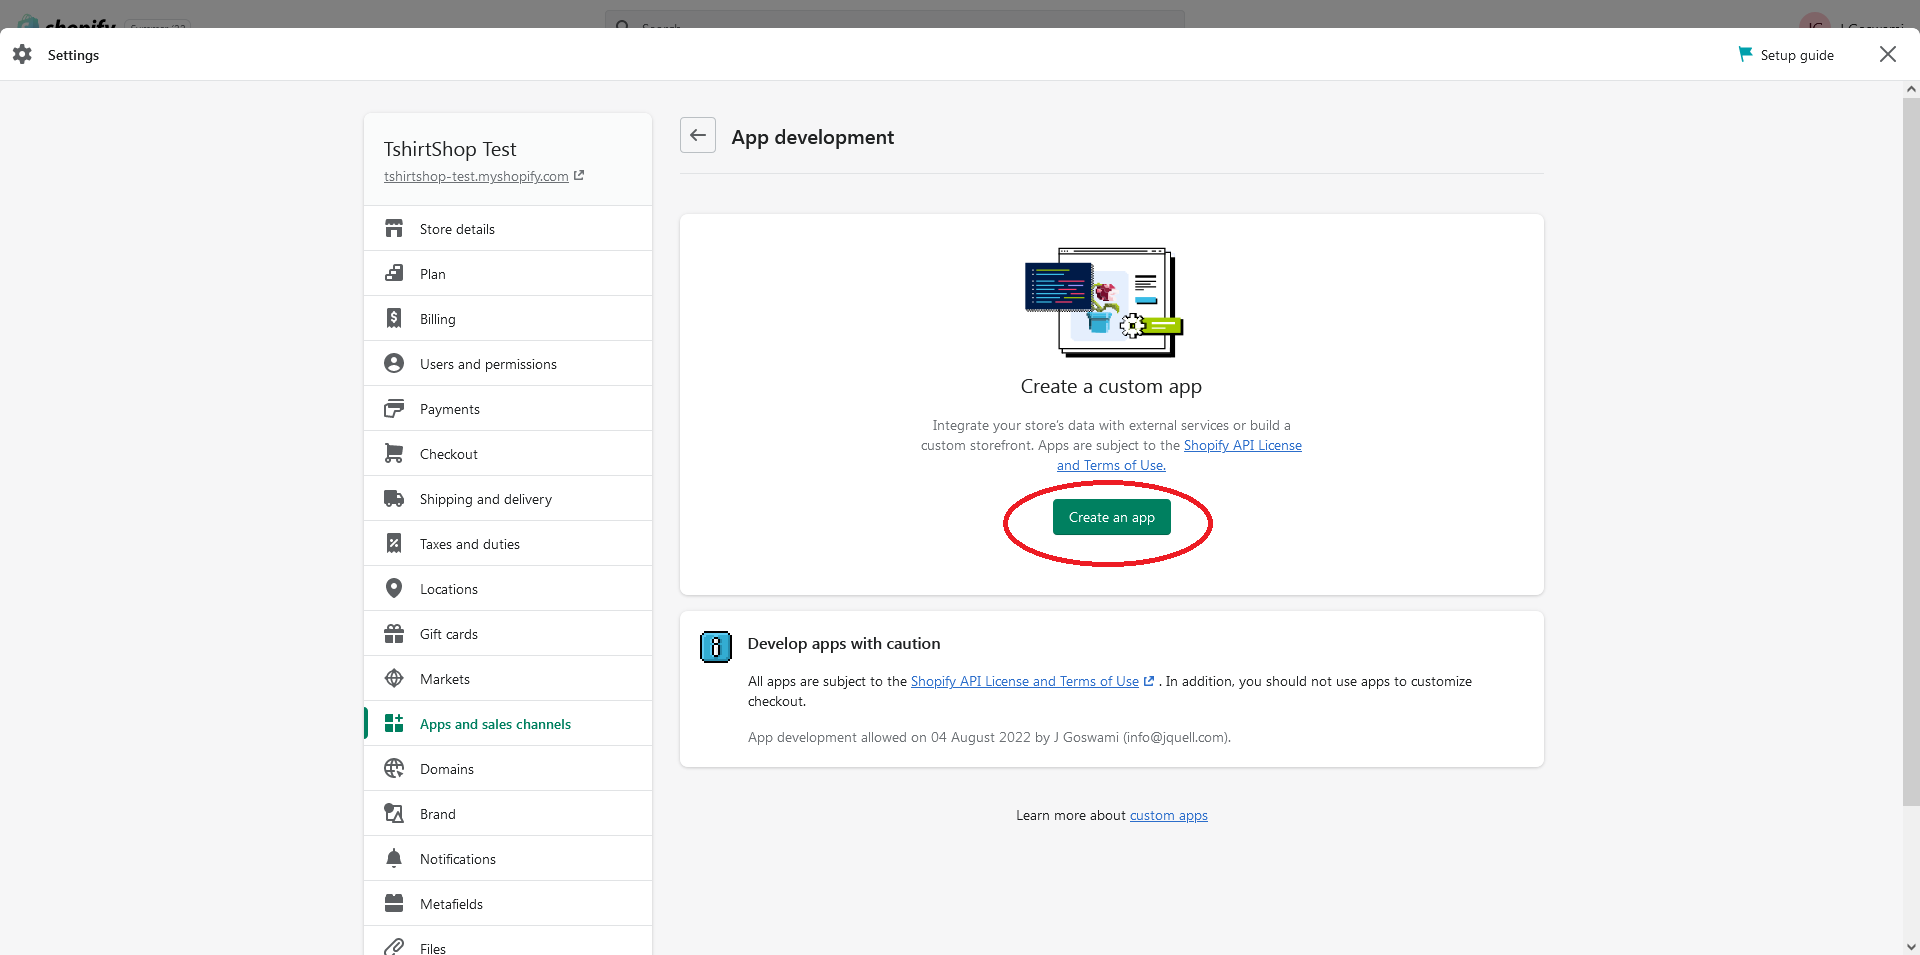Screen dimensions: 1920x955
Task: Click the Gift cards present icon
Action: pyautogui.click(x=394, y=633)
